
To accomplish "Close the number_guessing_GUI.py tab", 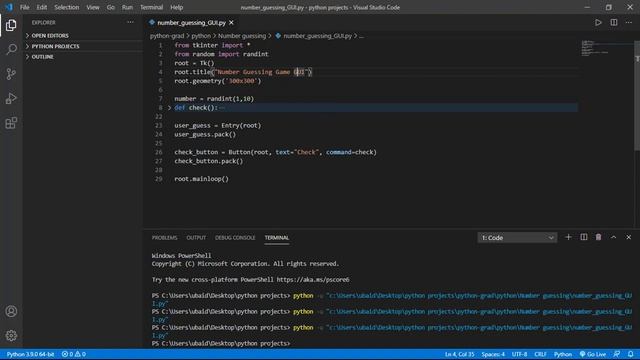I will coord(231,22).
